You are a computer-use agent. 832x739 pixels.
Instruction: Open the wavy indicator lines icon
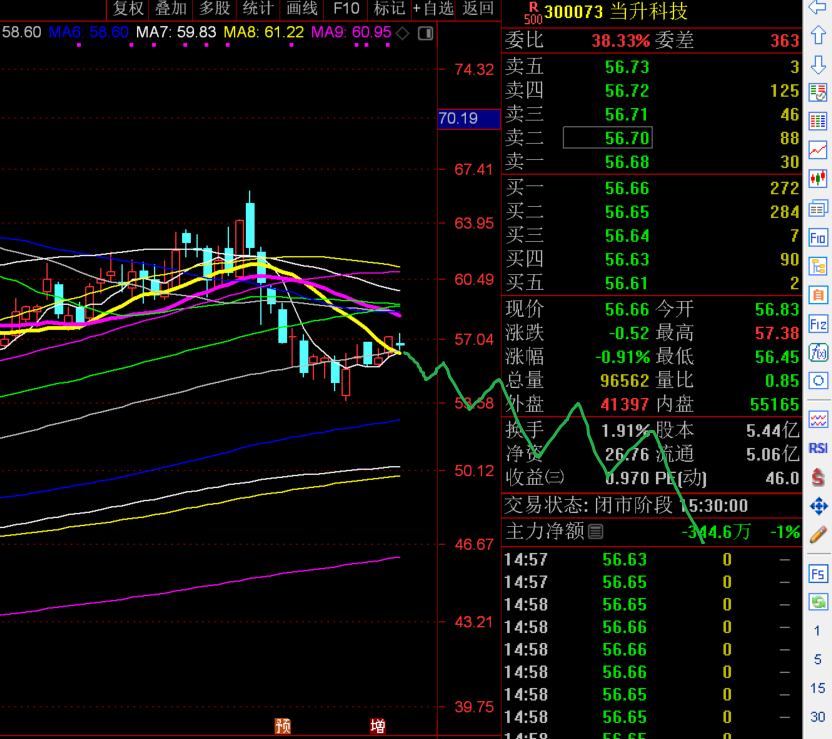pyautogui.click(x=818, y=420)
